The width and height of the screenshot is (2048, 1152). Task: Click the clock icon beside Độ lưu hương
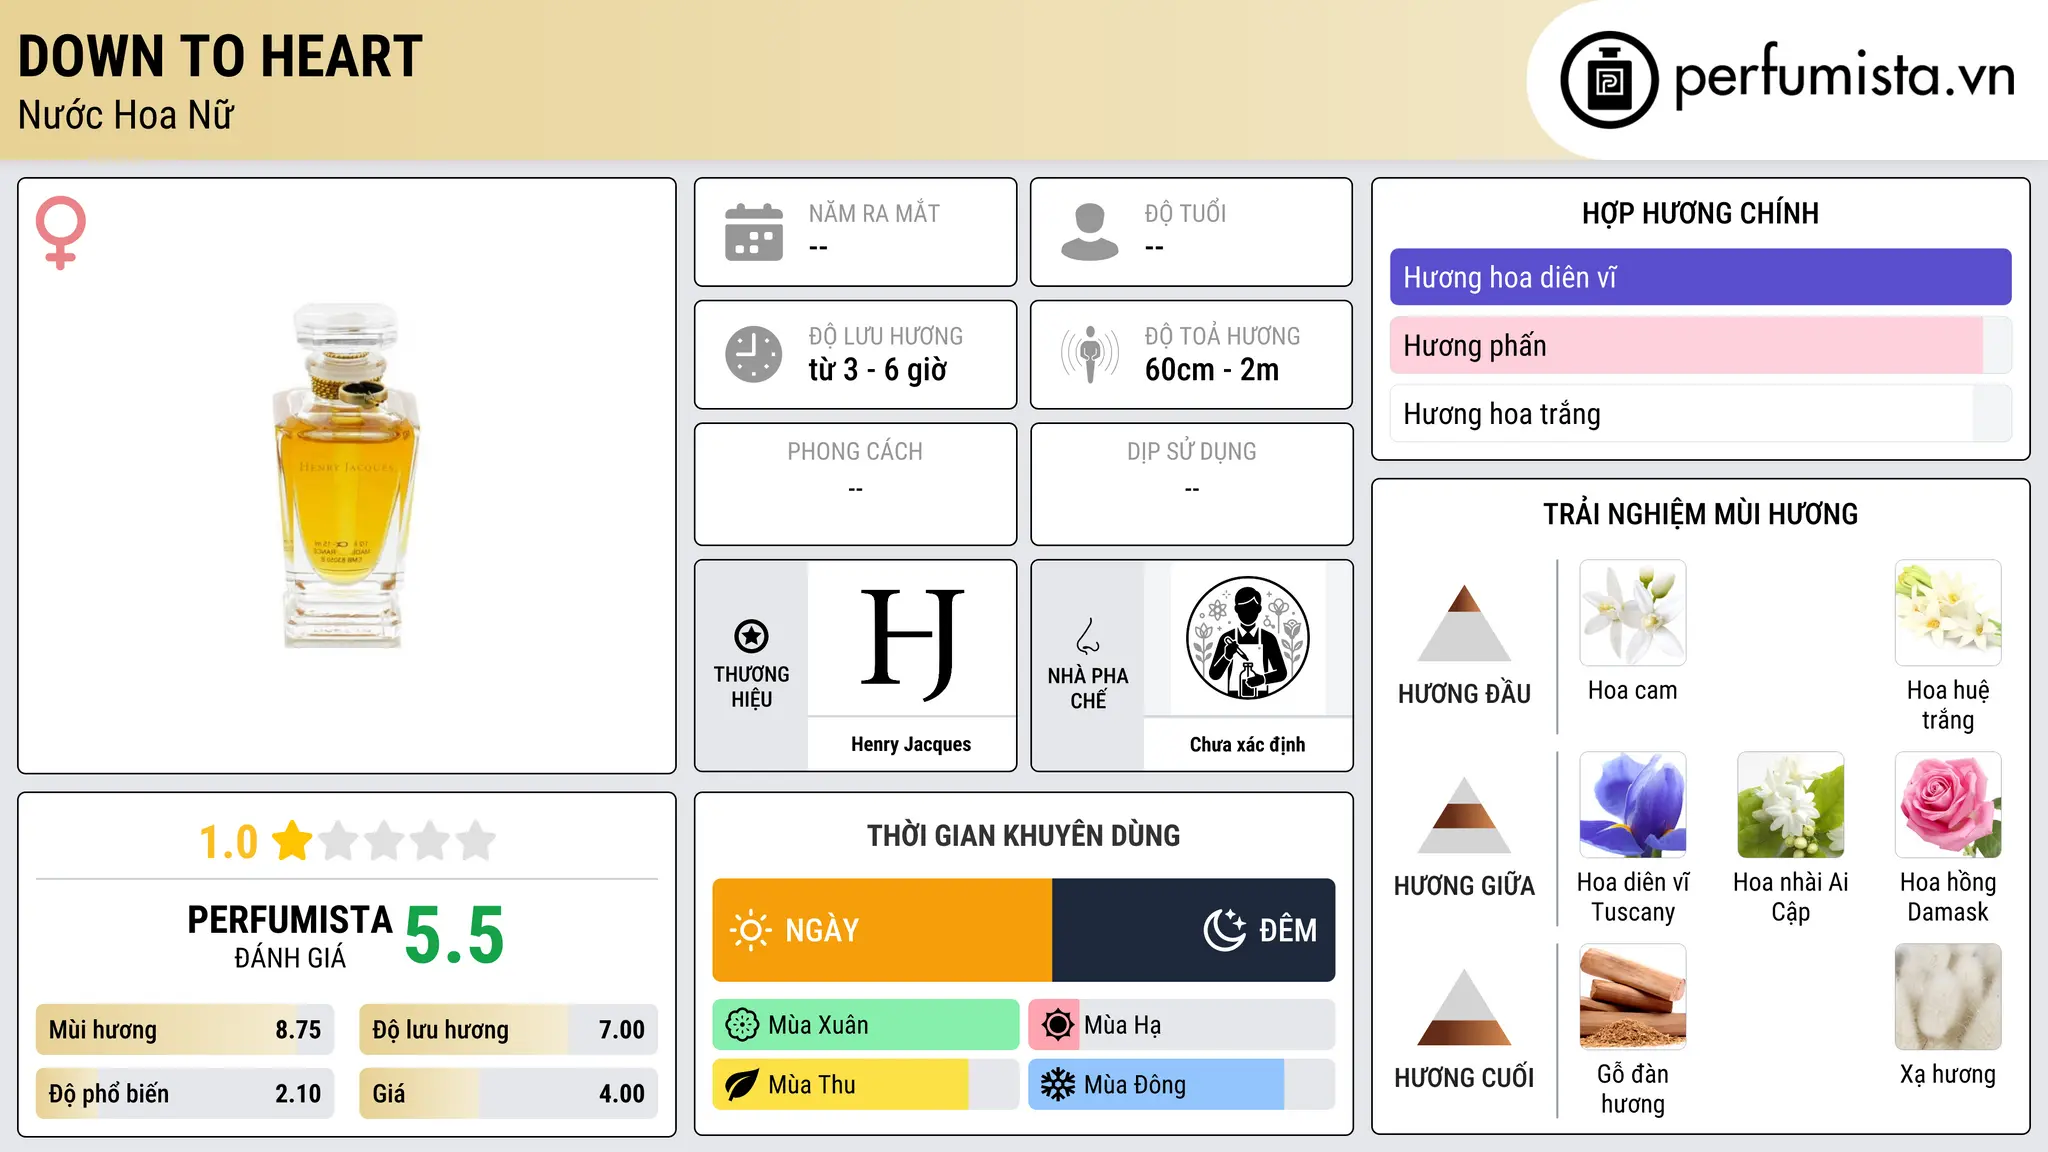(x=754, y=354)
